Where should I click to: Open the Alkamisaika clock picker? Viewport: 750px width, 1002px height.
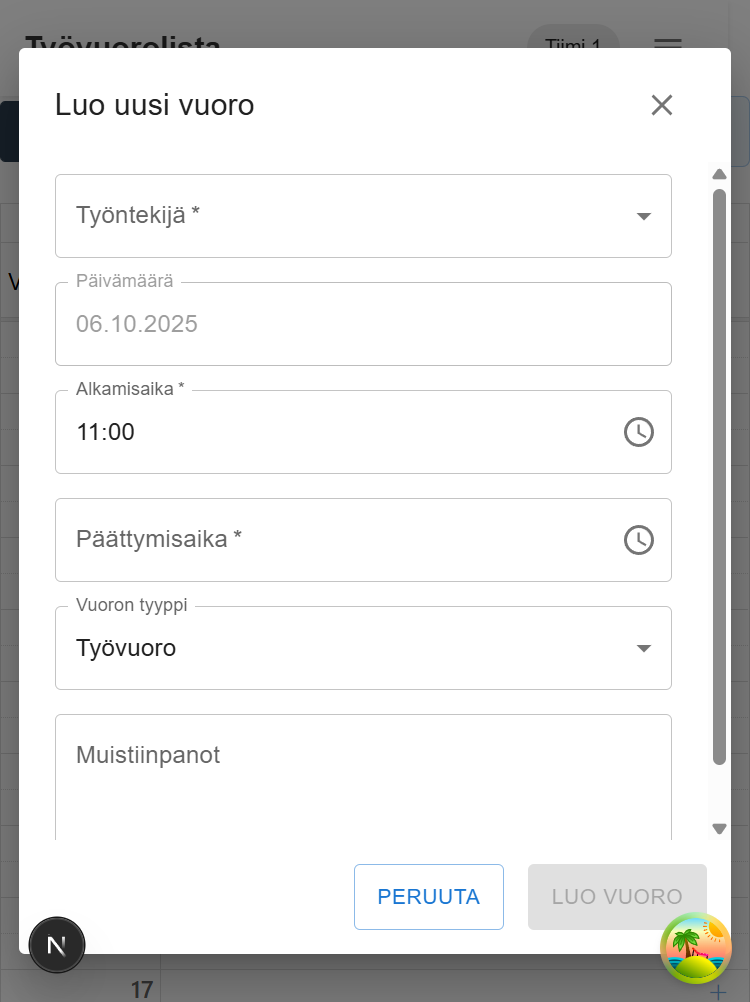coord(639,432)
